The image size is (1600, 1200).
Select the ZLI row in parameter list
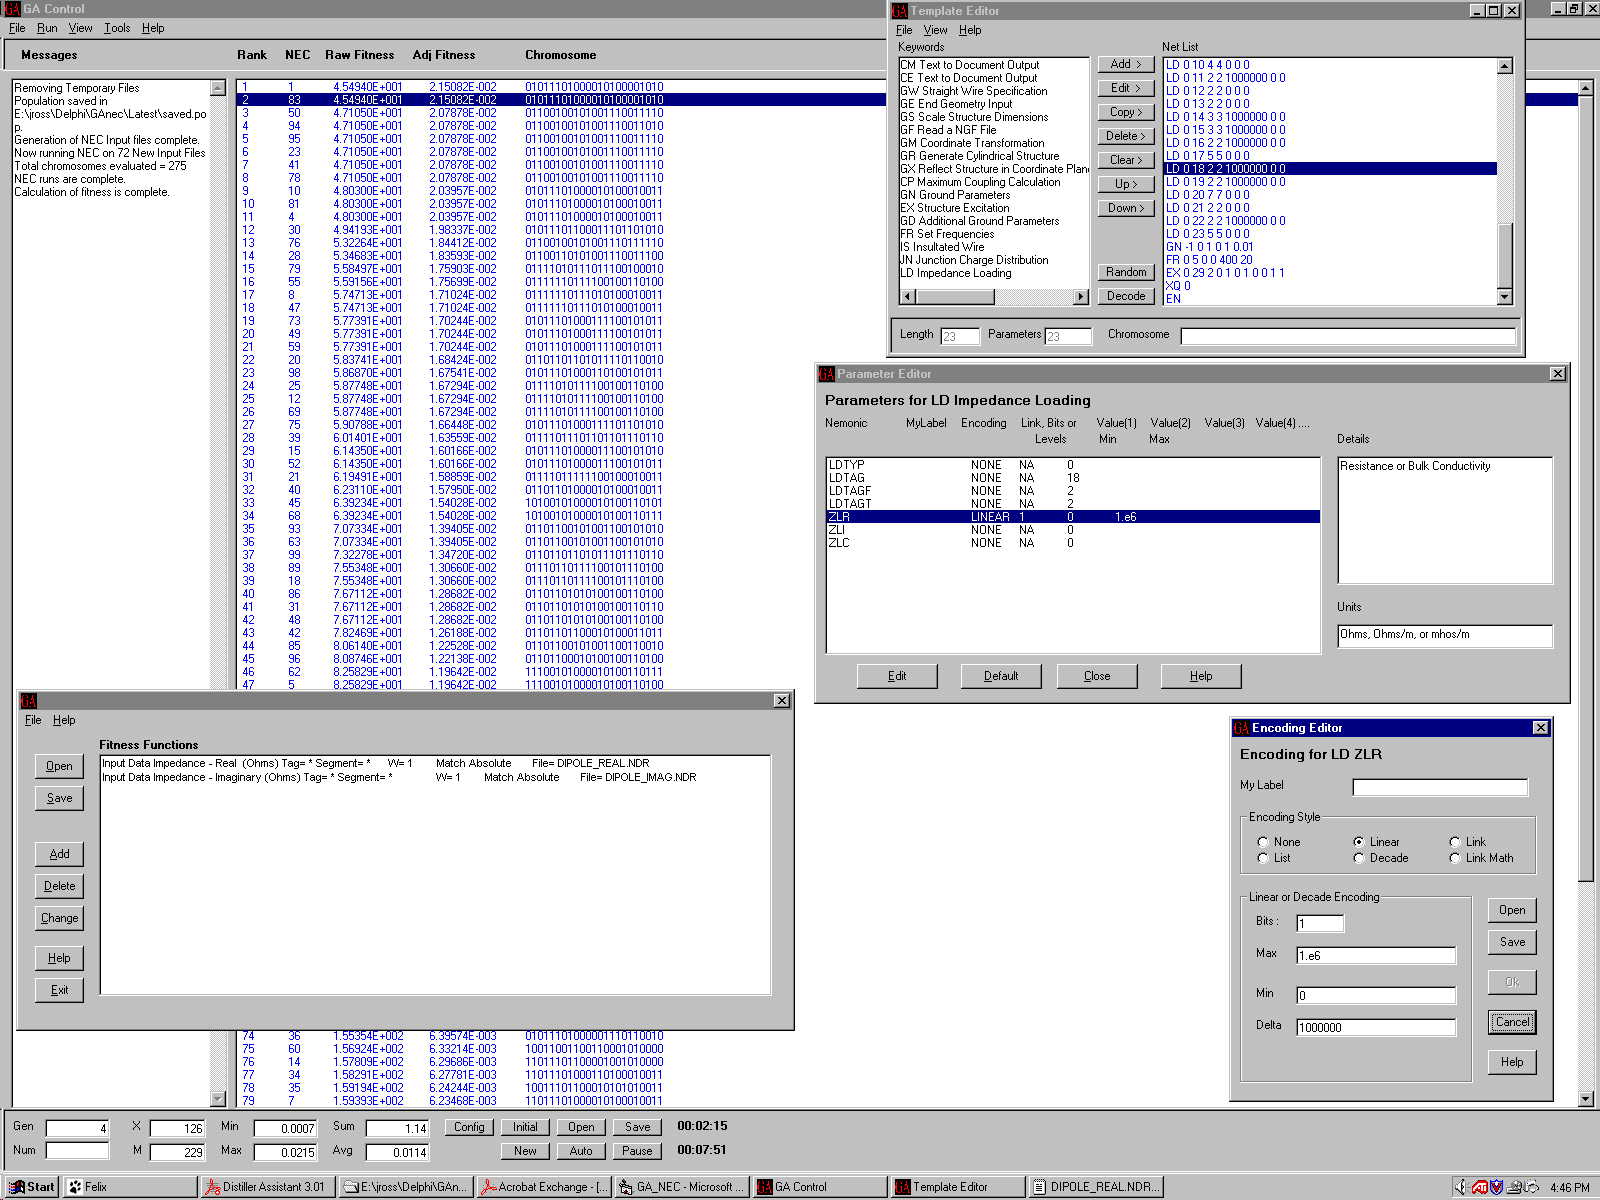click(837, 530)
